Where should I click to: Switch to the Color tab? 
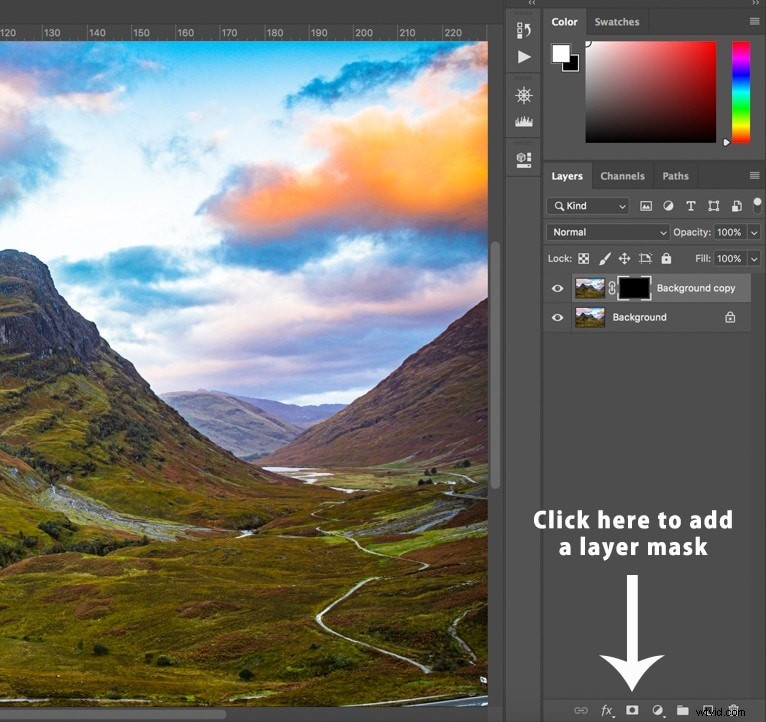(564, 22)
